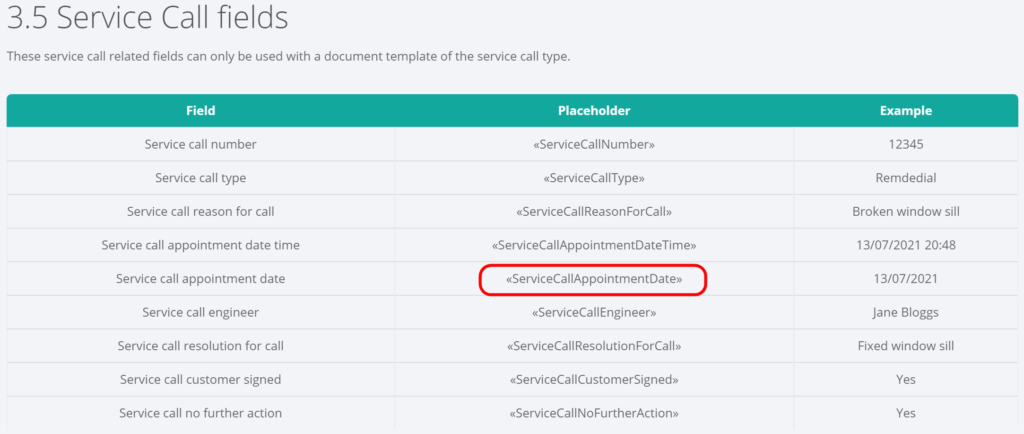This screenshot has width=1024, height=434.
Task: Click the Example column header
Action: [905, 111]
